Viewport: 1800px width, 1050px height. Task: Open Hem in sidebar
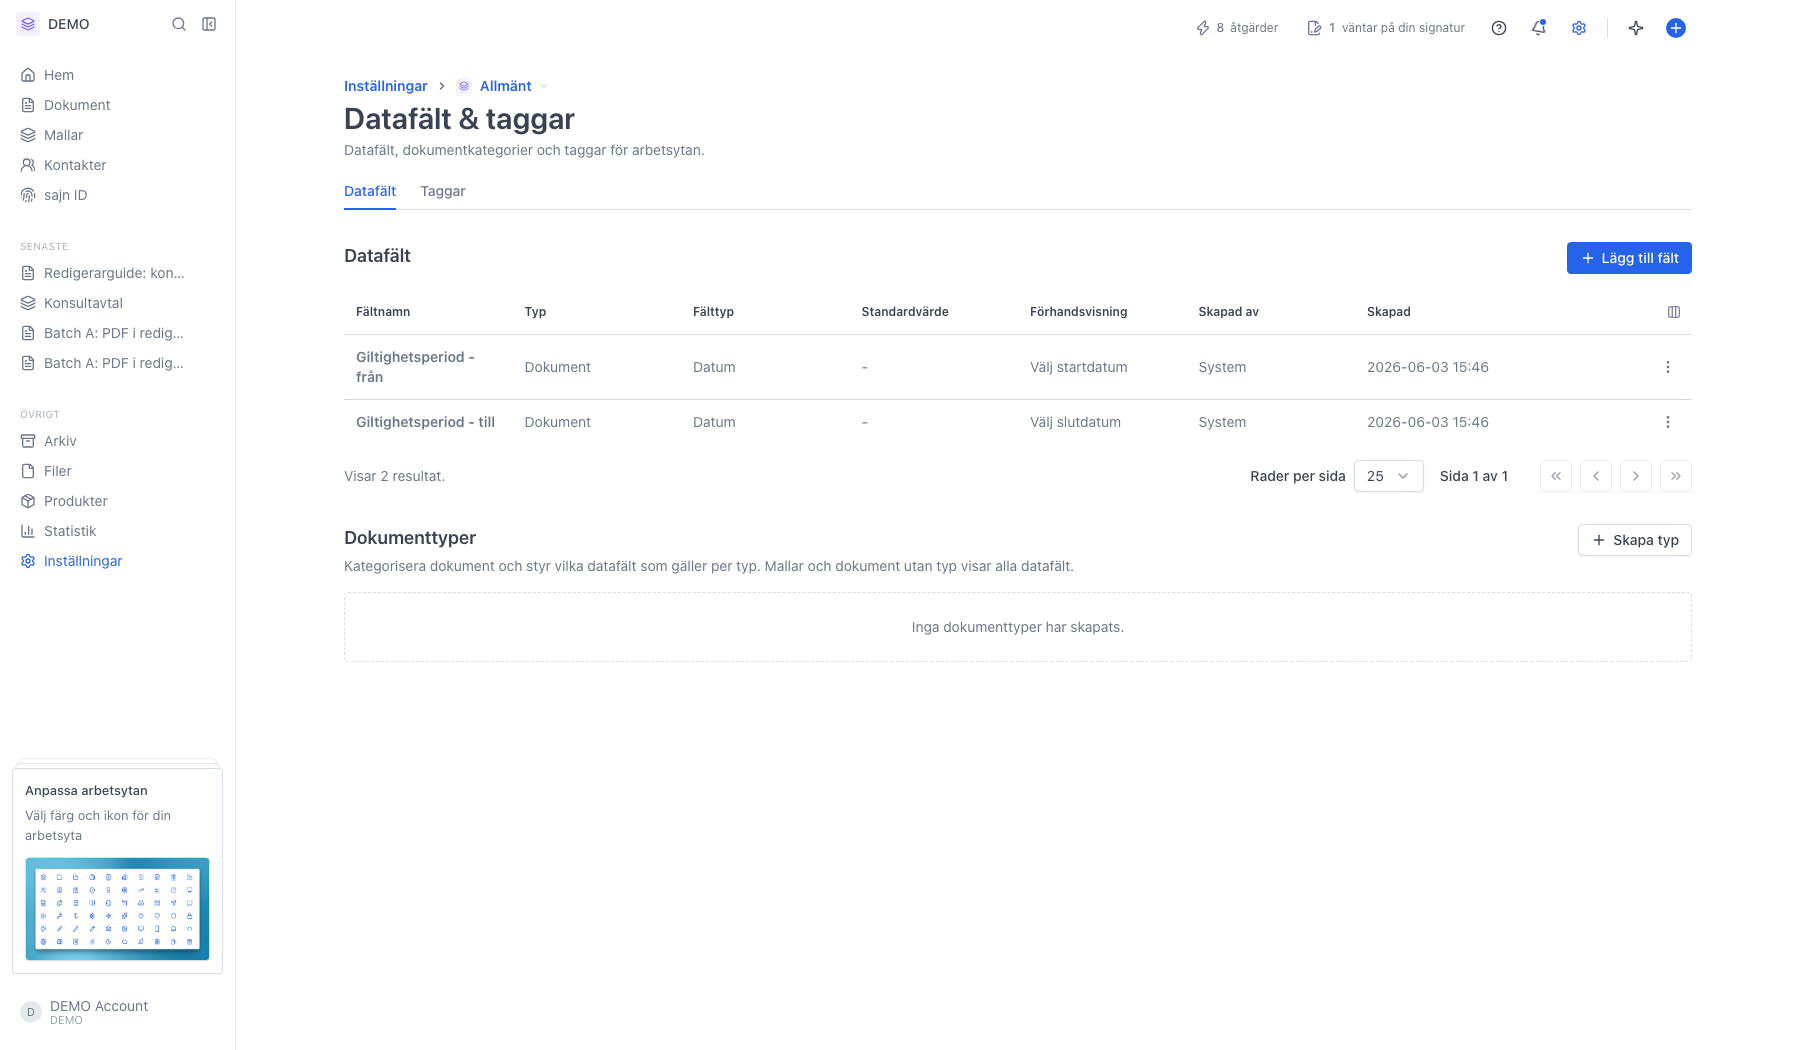coord(117,75)
